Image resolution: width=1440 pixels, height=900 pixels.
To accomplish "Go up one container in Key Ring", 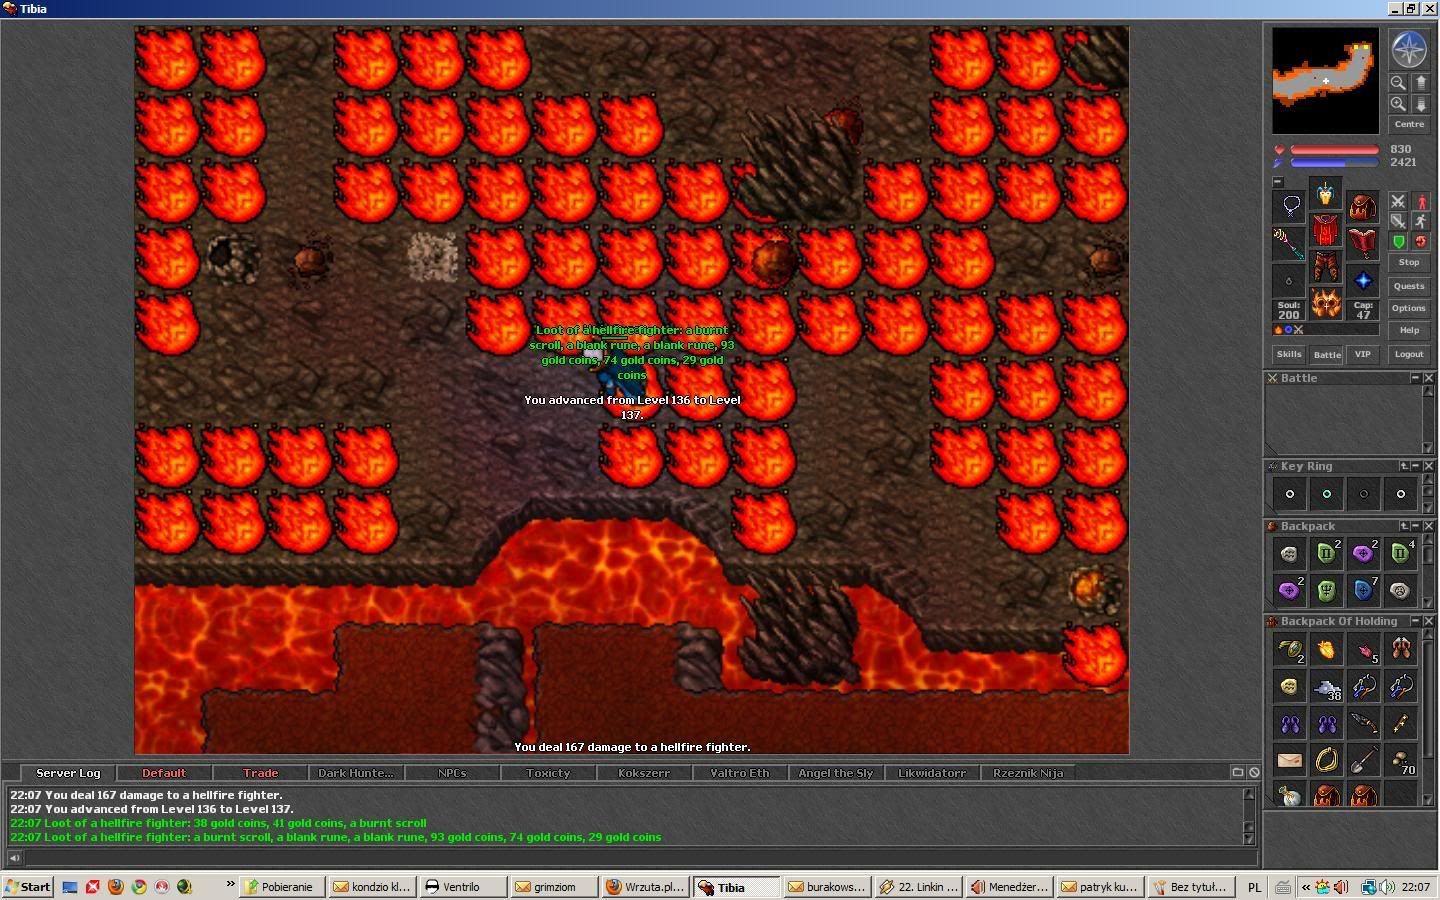I will (x=1403, y=466).
